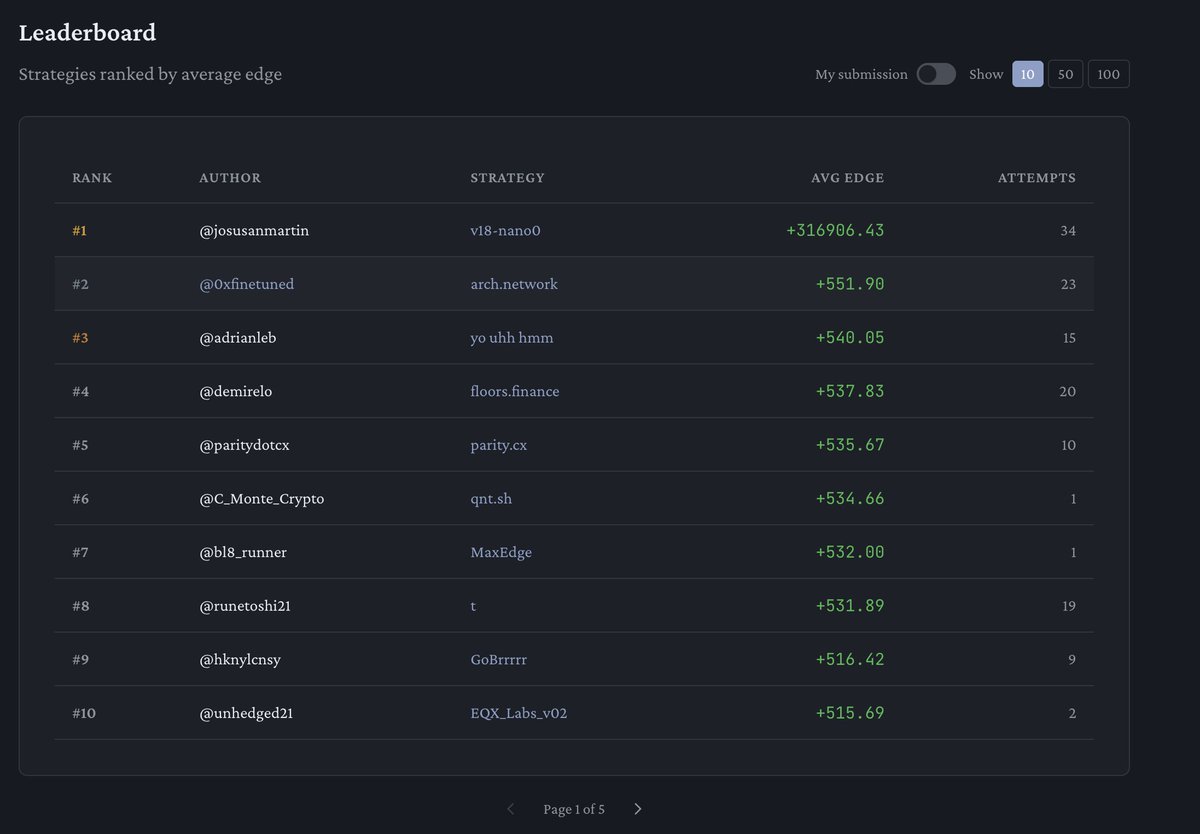Click rank #4 cell
The image size is (1200, 834).
(x=81, y=391)
